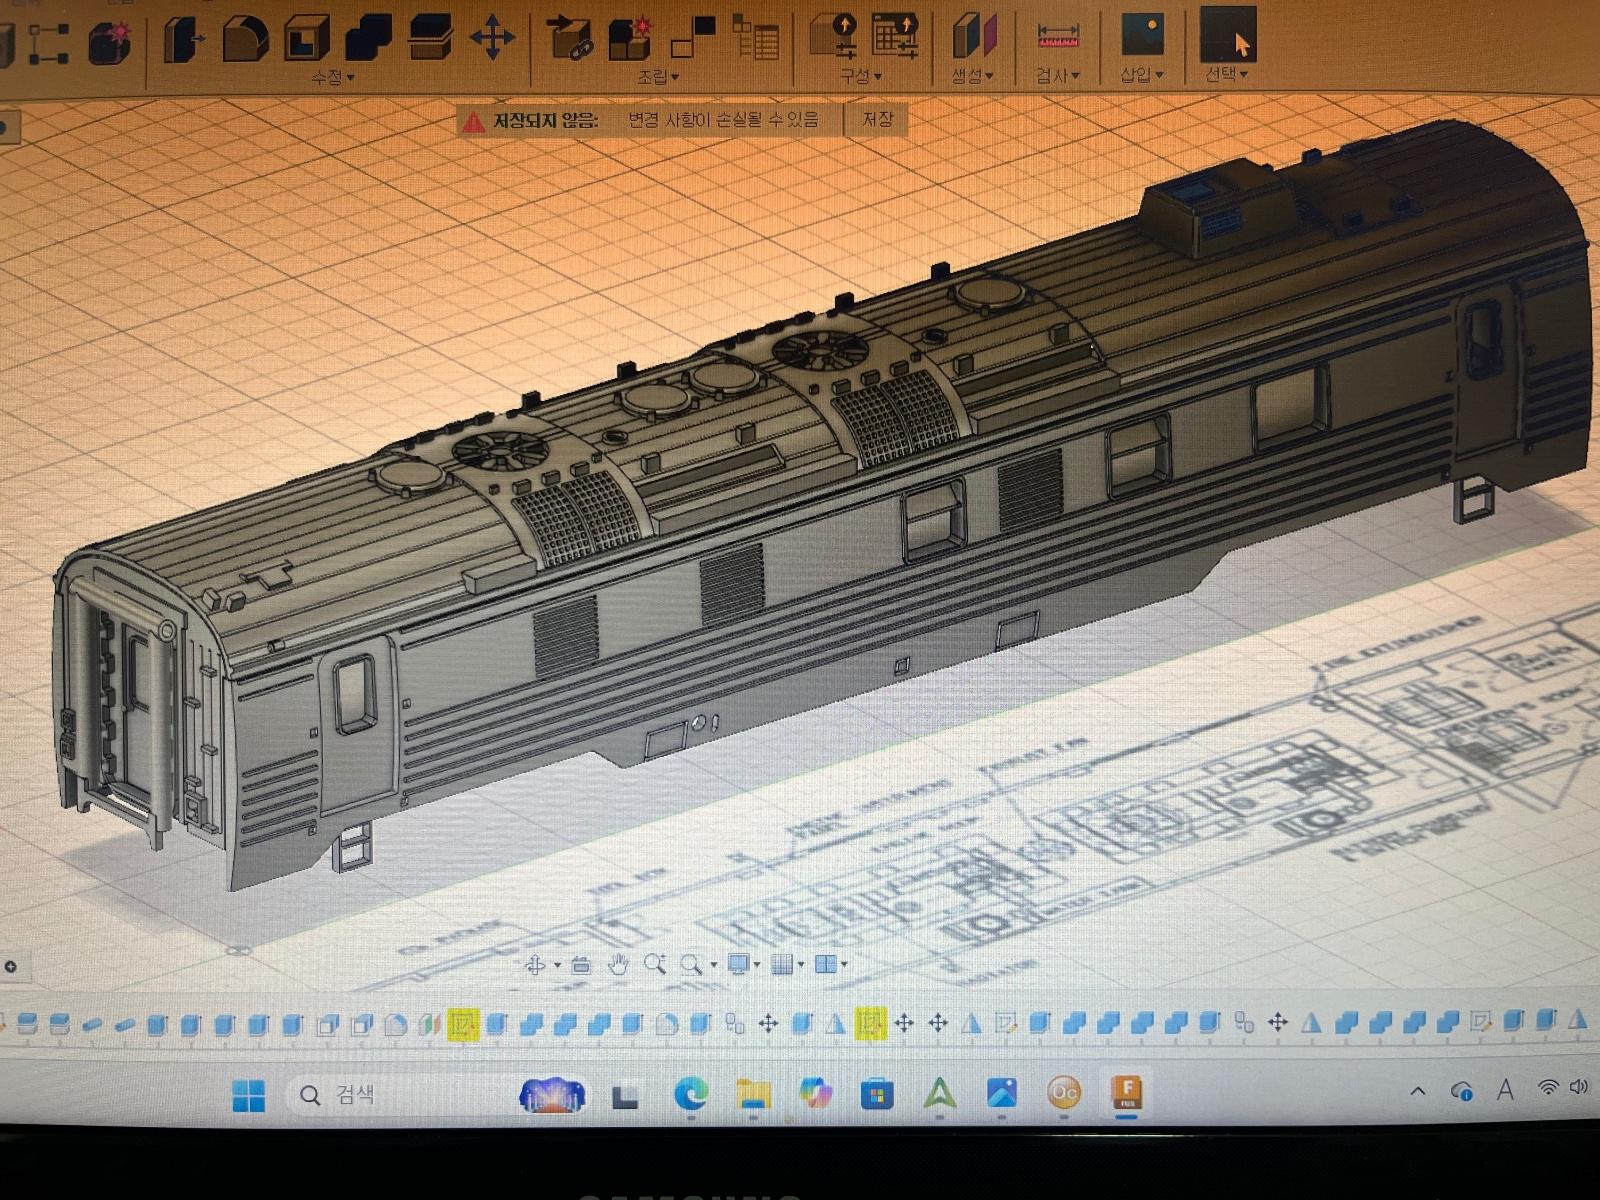Select the Pan hand tool

pyautogui.click(x=619, y=964)
